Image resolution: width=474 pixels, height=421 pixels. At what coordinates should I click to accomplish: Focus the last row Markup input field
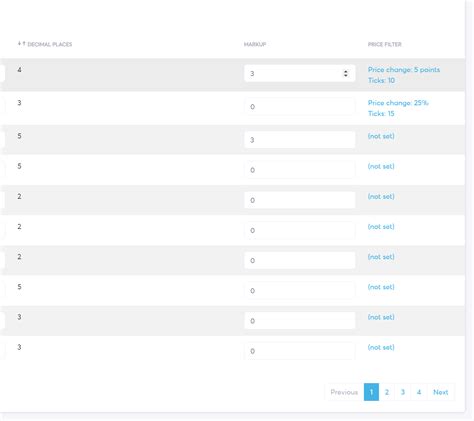(300, 351)
